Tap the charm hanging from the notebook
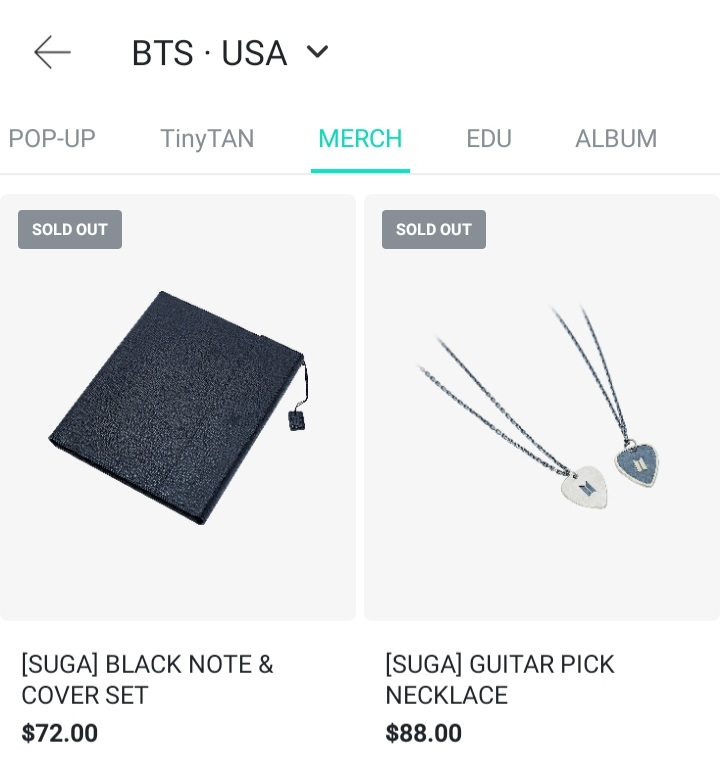Image resolution: width=720 pixels, height=771 pixels. tap(297, 420)
